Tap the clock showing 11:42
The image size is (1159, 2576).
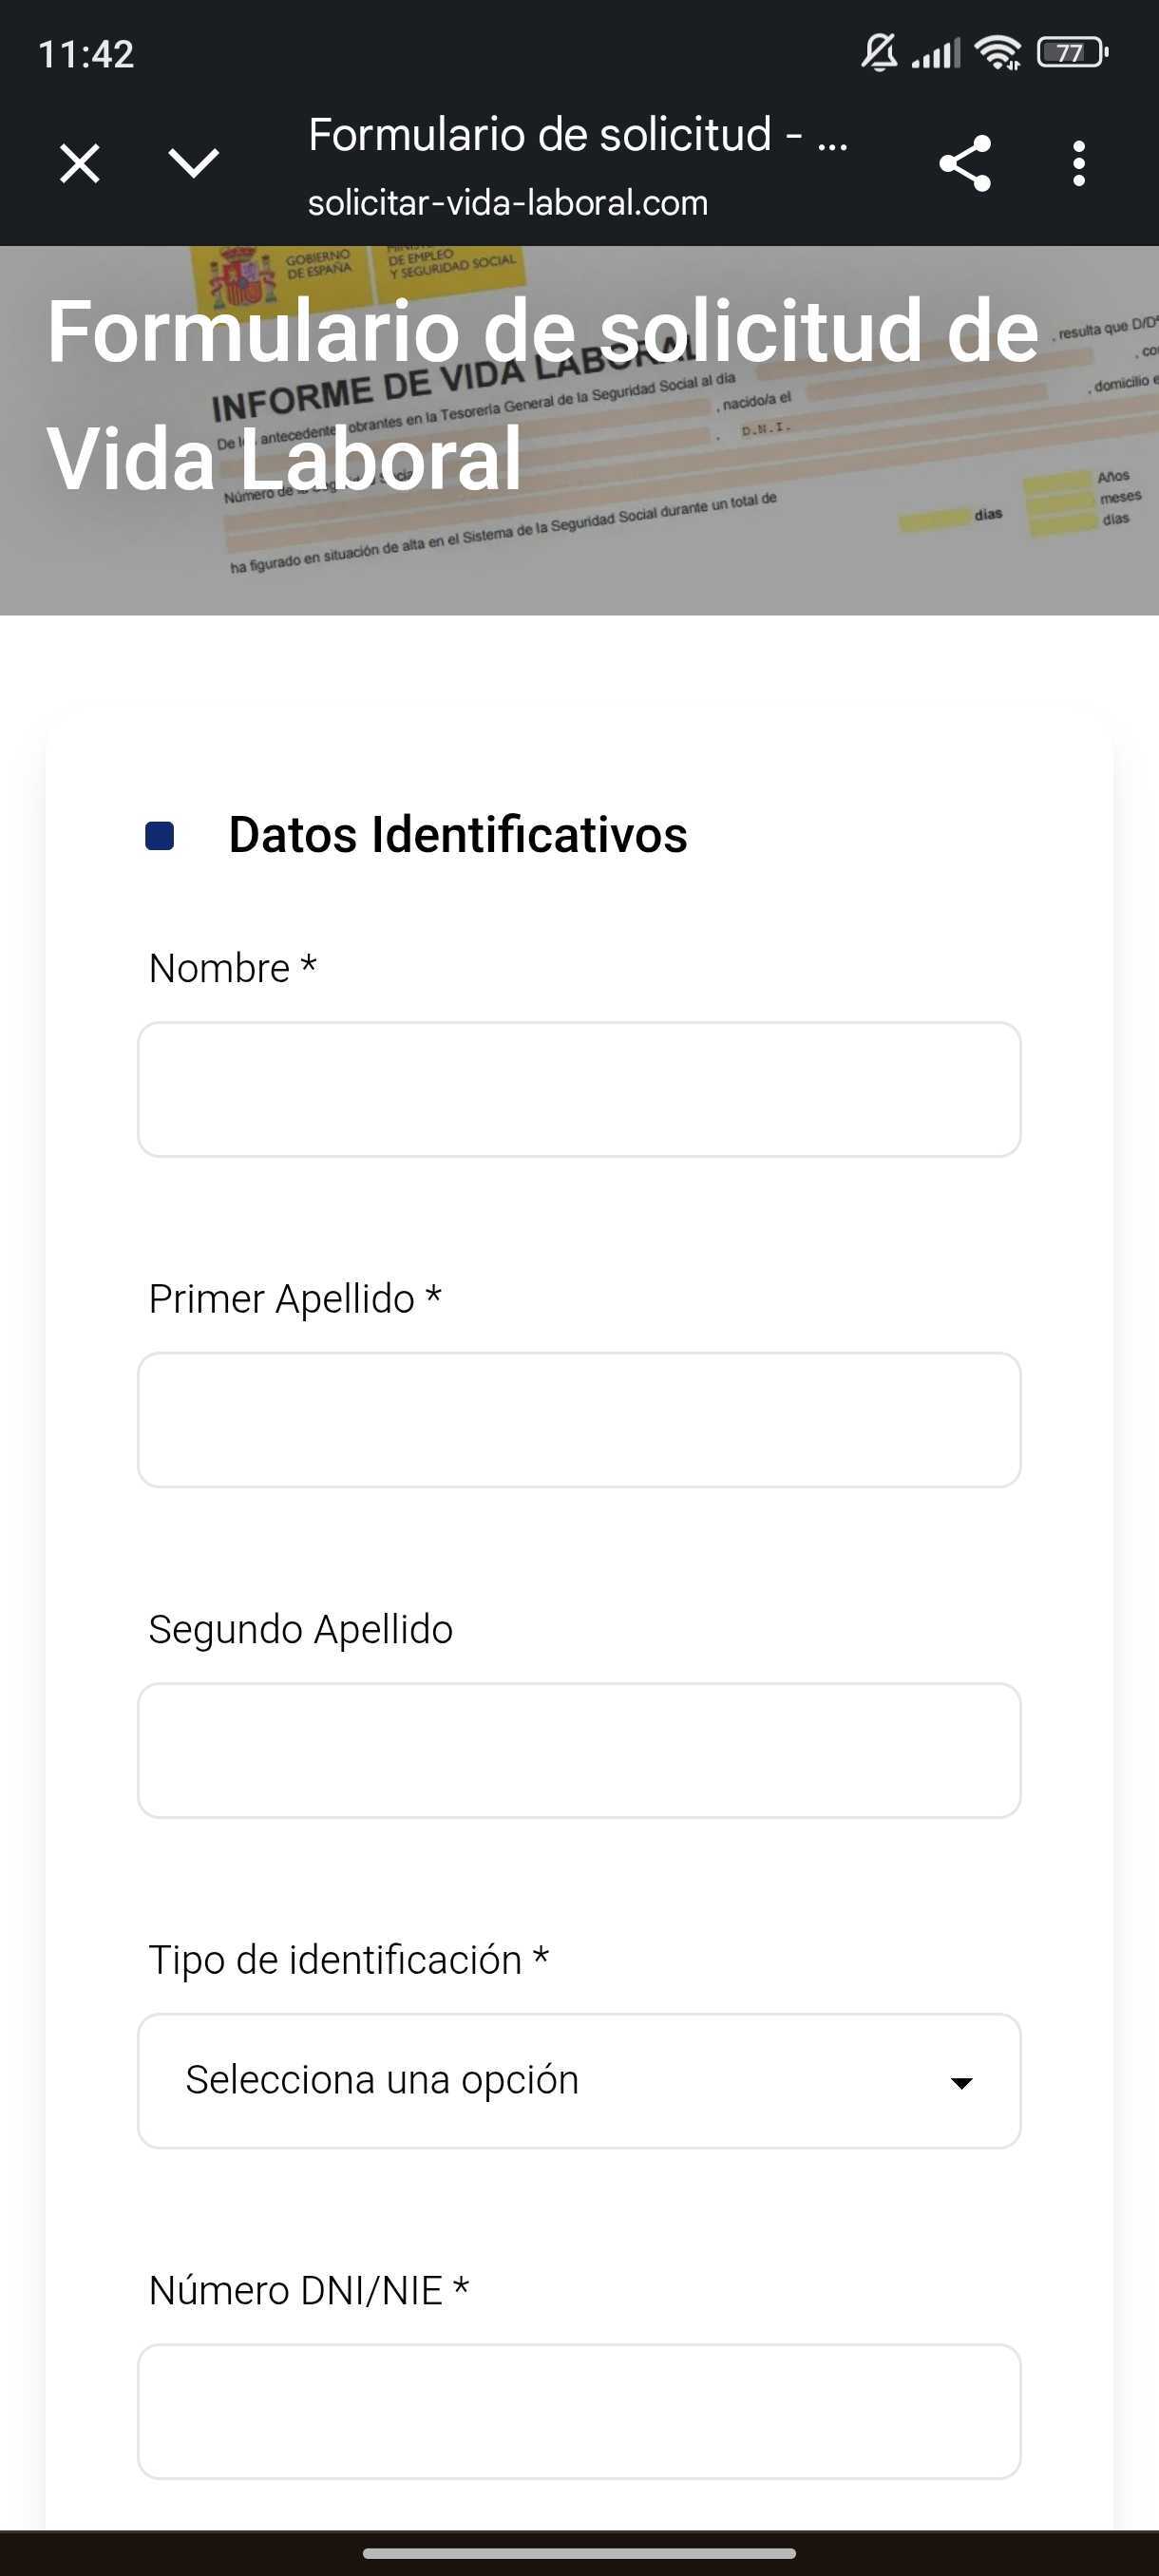pyautogui.click(x=86, y=54)
